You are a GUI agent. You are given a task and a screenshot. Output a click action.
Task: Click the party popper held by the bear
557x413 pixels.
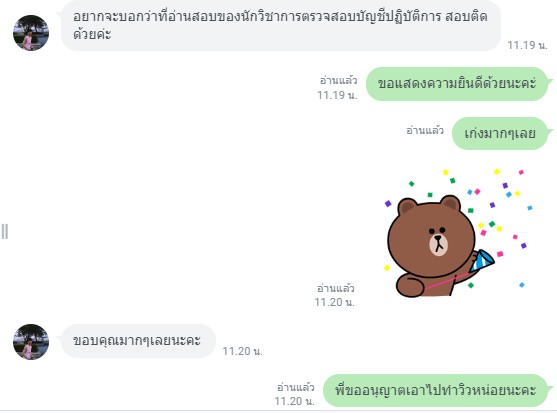[x=481, y=261]
